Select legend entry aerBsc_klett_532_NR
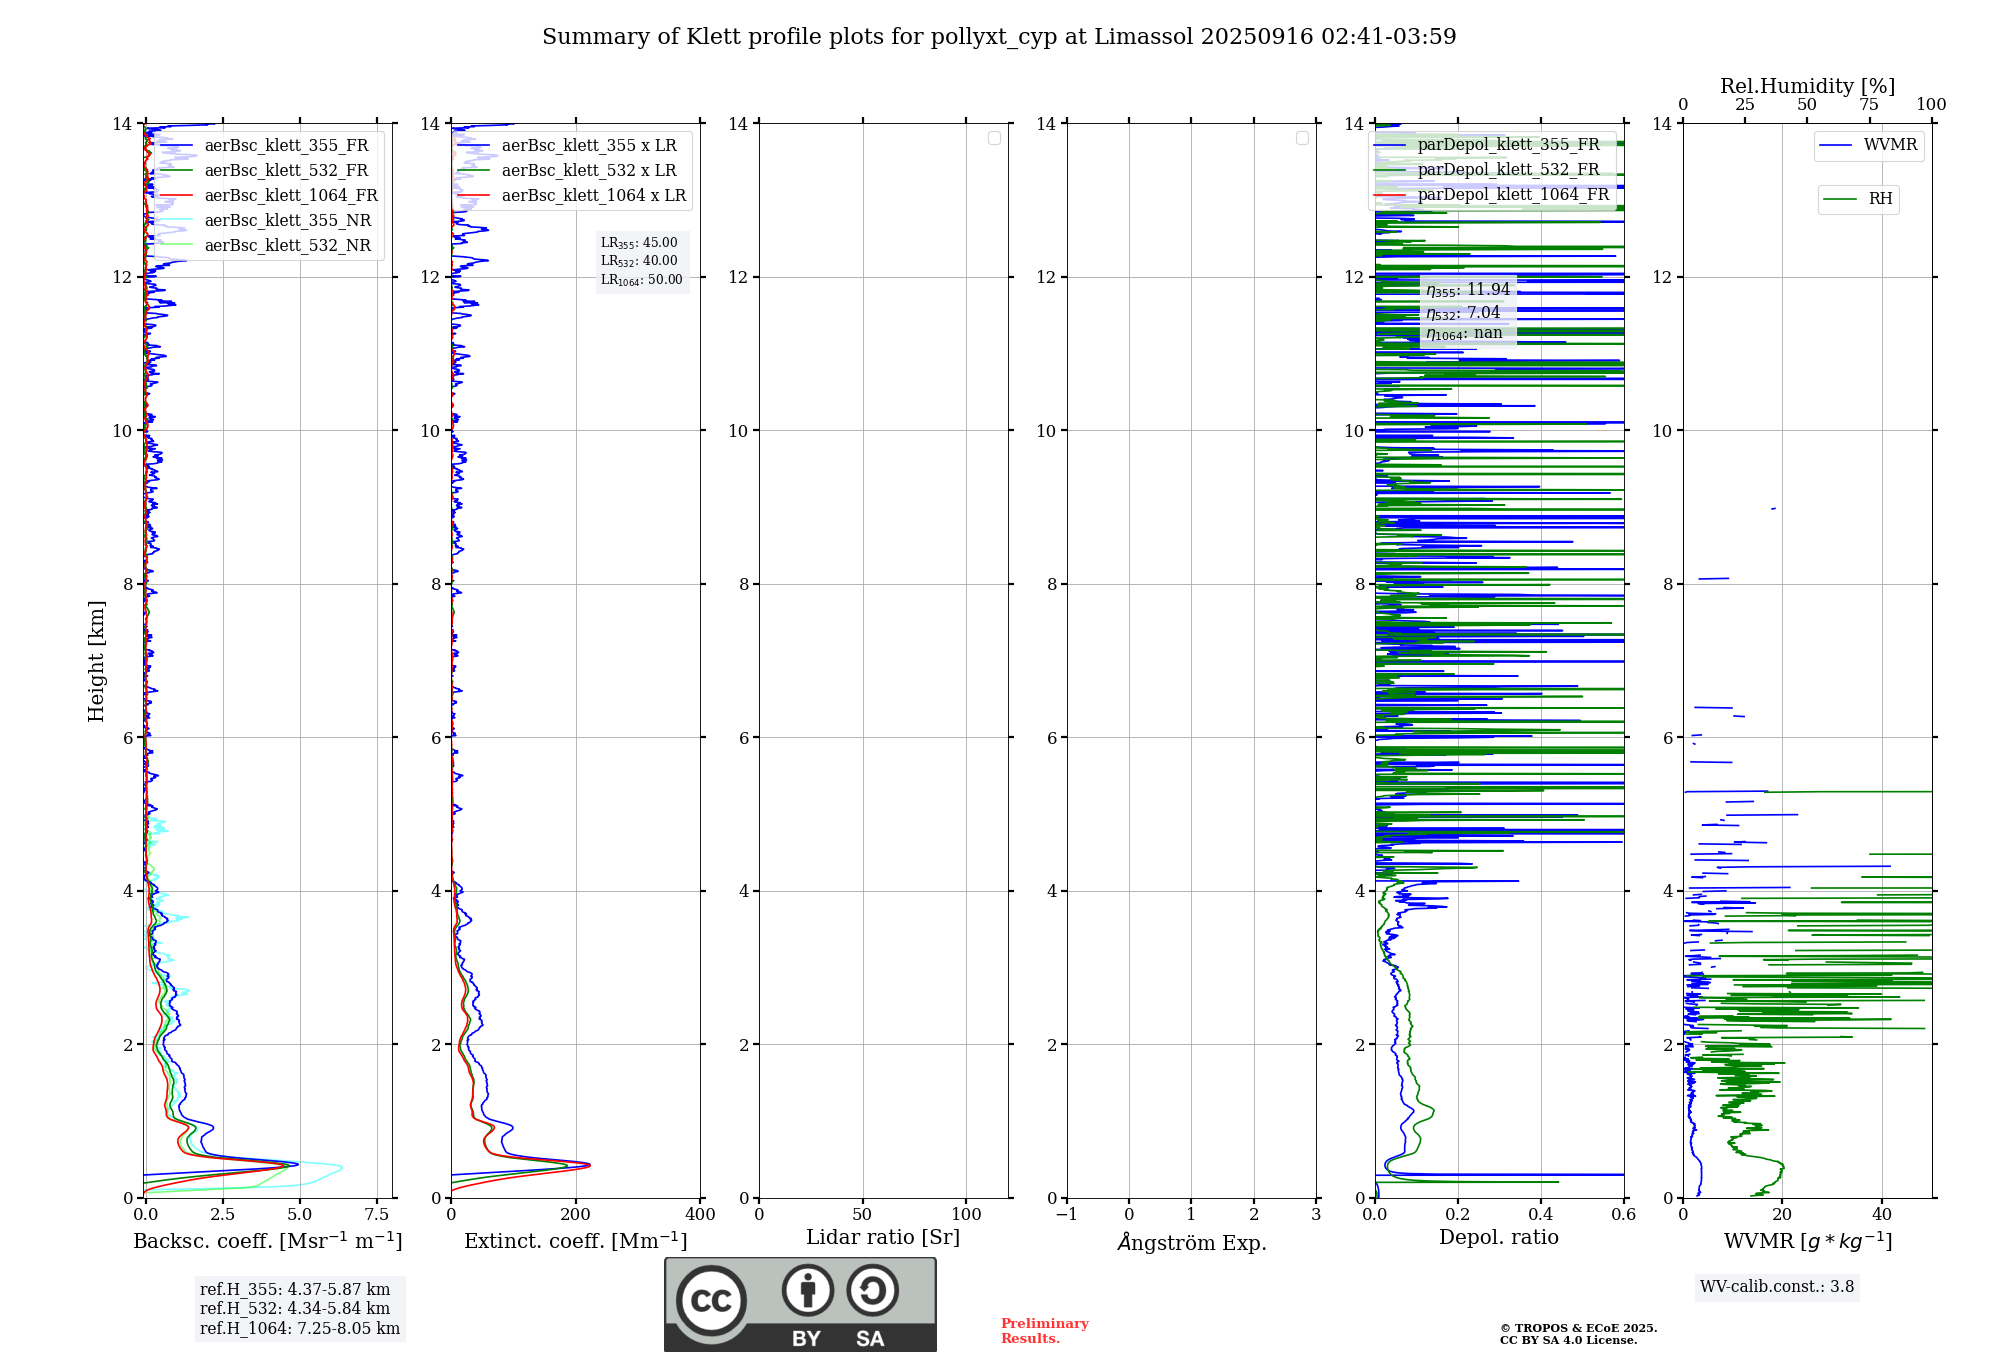This screenshot has width=2000, height=1360. pyautogui.click(x=265, y=246)
